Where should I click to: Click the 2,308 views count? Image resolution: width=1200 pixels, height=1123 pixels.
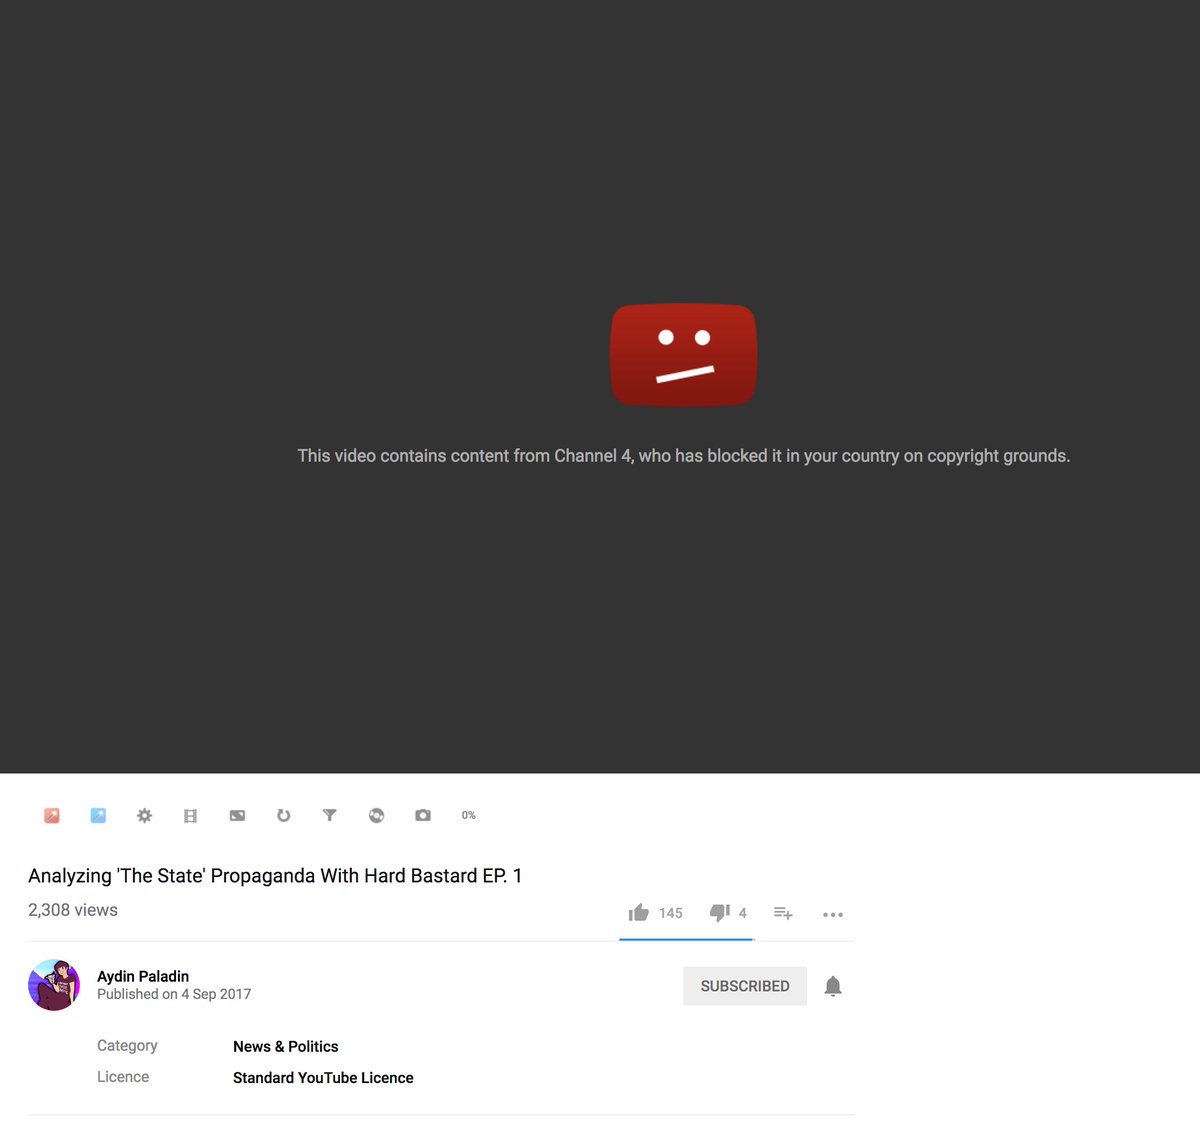coord(73,910)
